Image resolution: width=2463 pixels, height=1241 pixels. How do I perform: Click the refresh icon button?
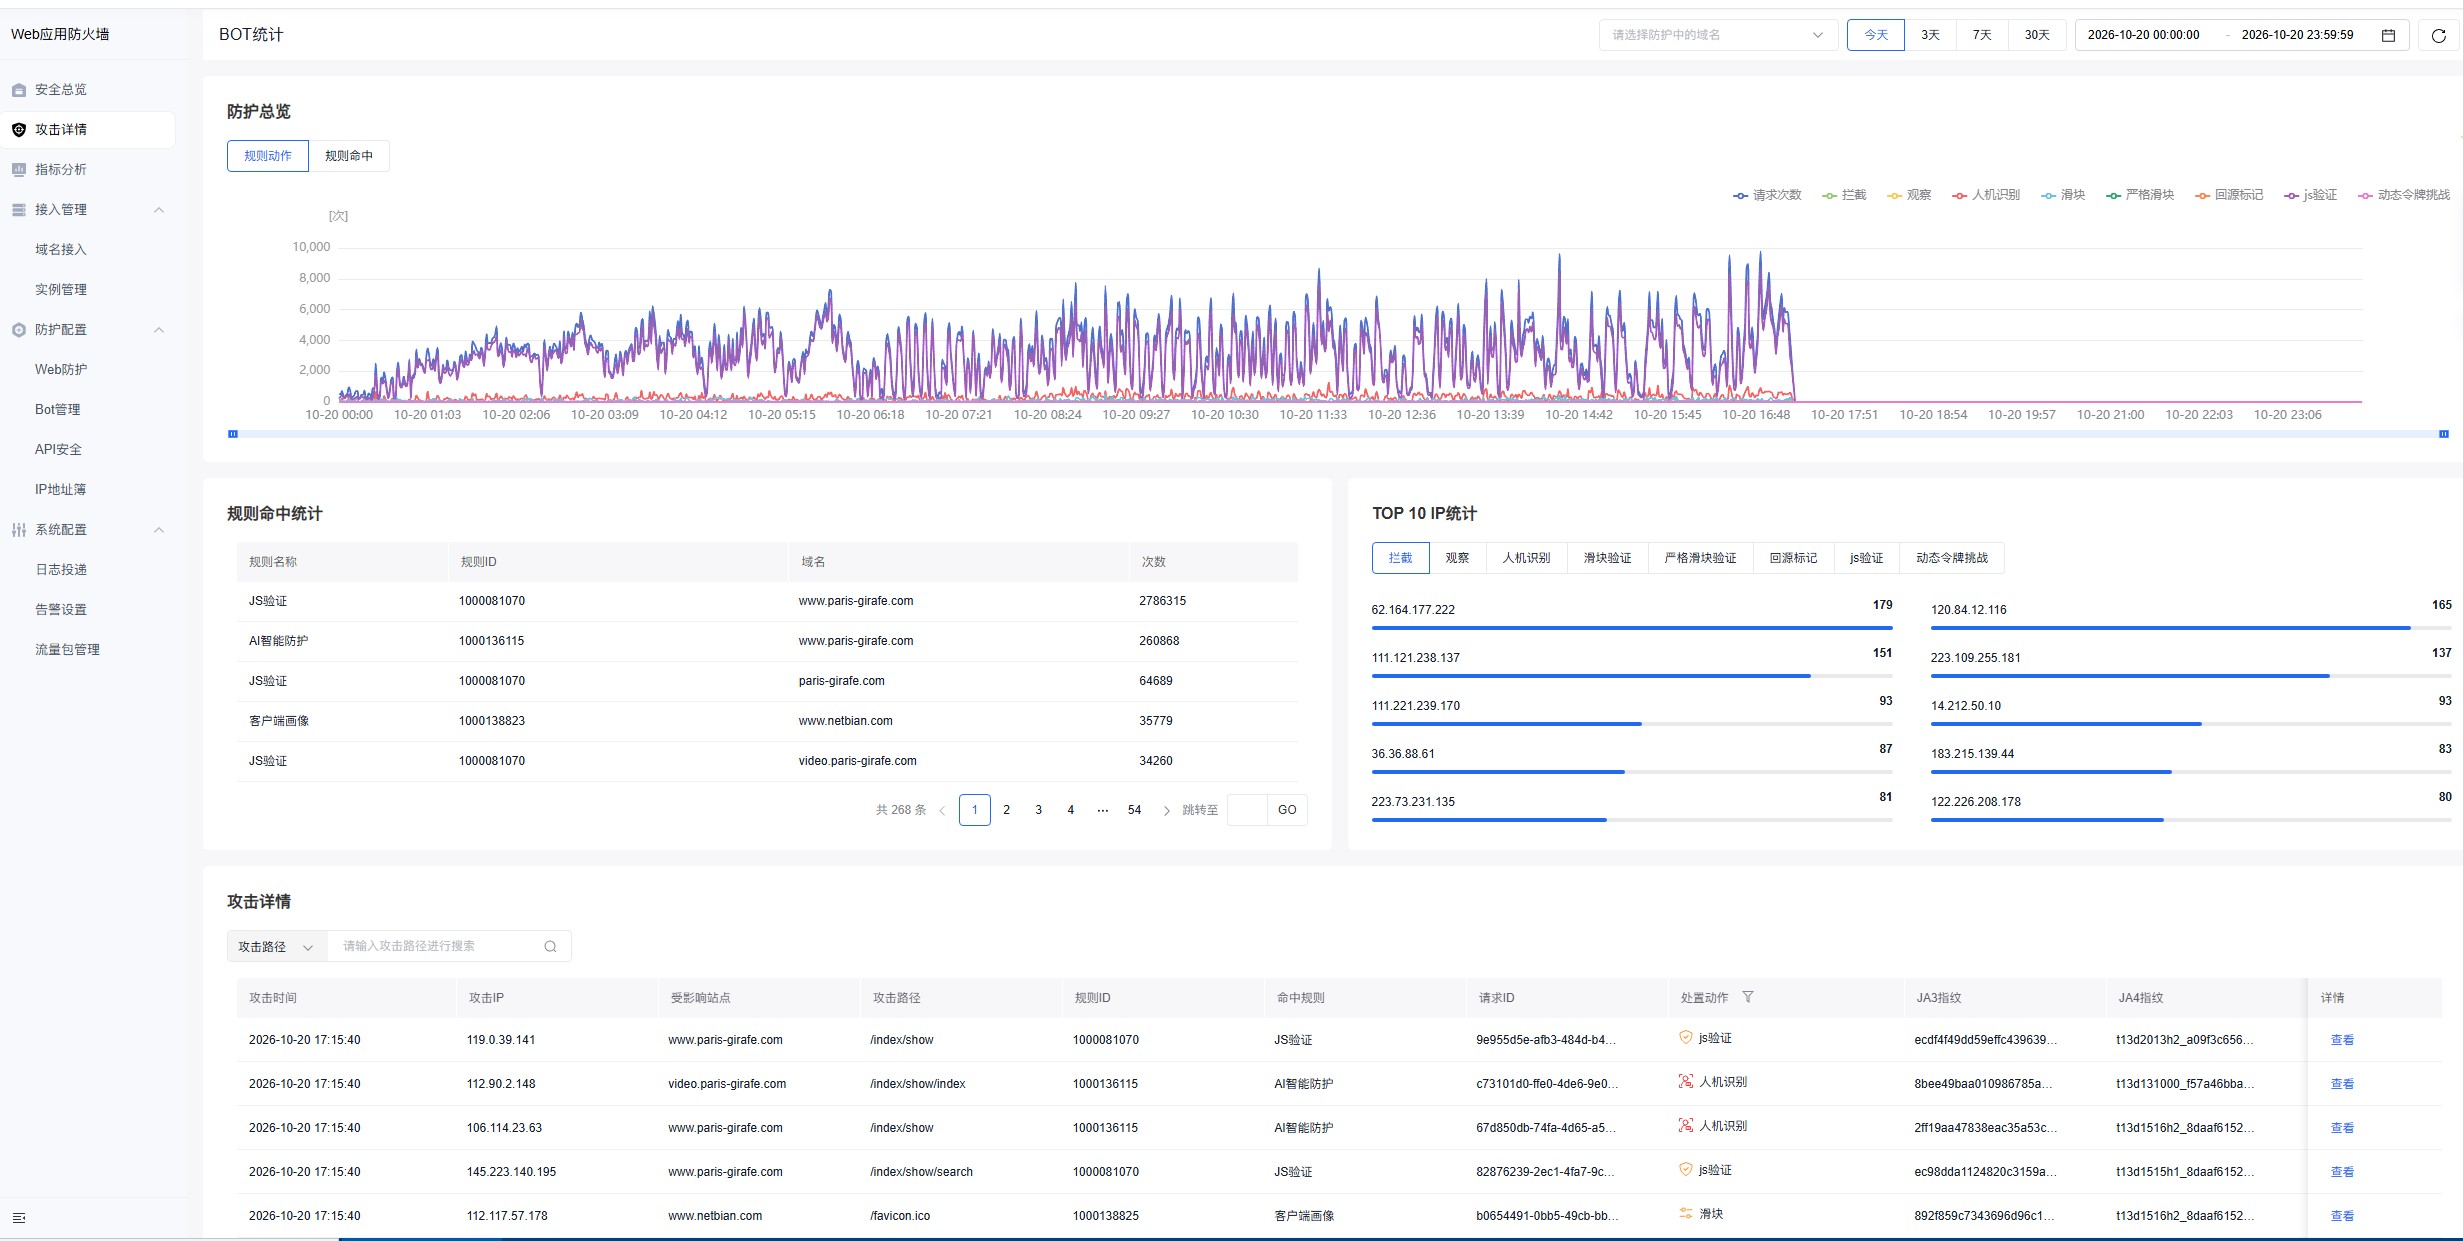click(2438, 35)
